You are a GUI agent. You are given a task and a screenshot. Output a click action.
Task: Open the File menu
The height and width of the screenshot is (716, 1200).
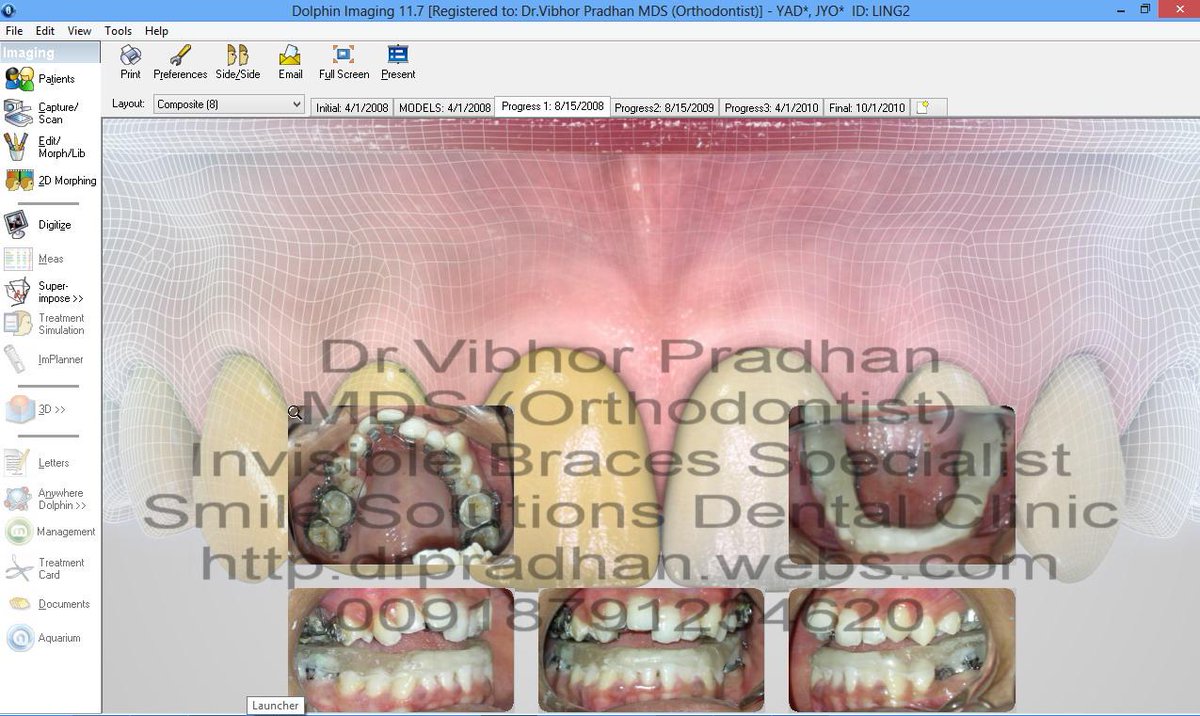click(14, 31)
